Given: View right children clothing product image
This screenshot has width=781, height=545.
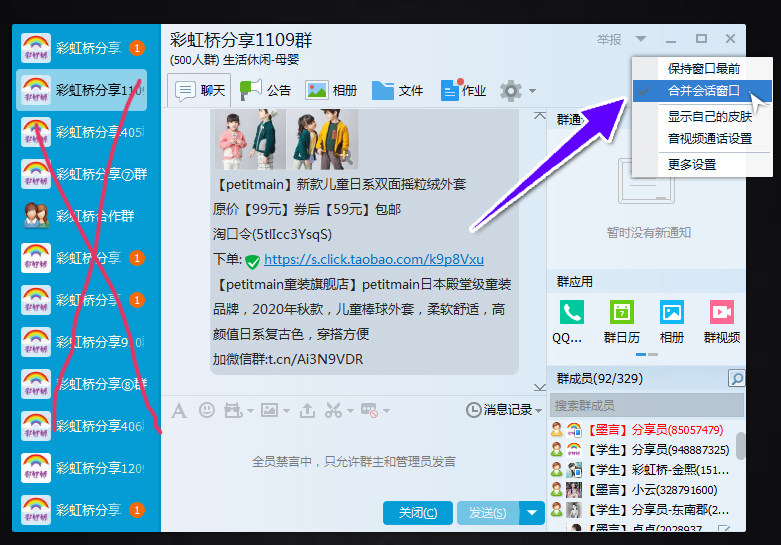Looking at the screenshot, I should (322, 139).
